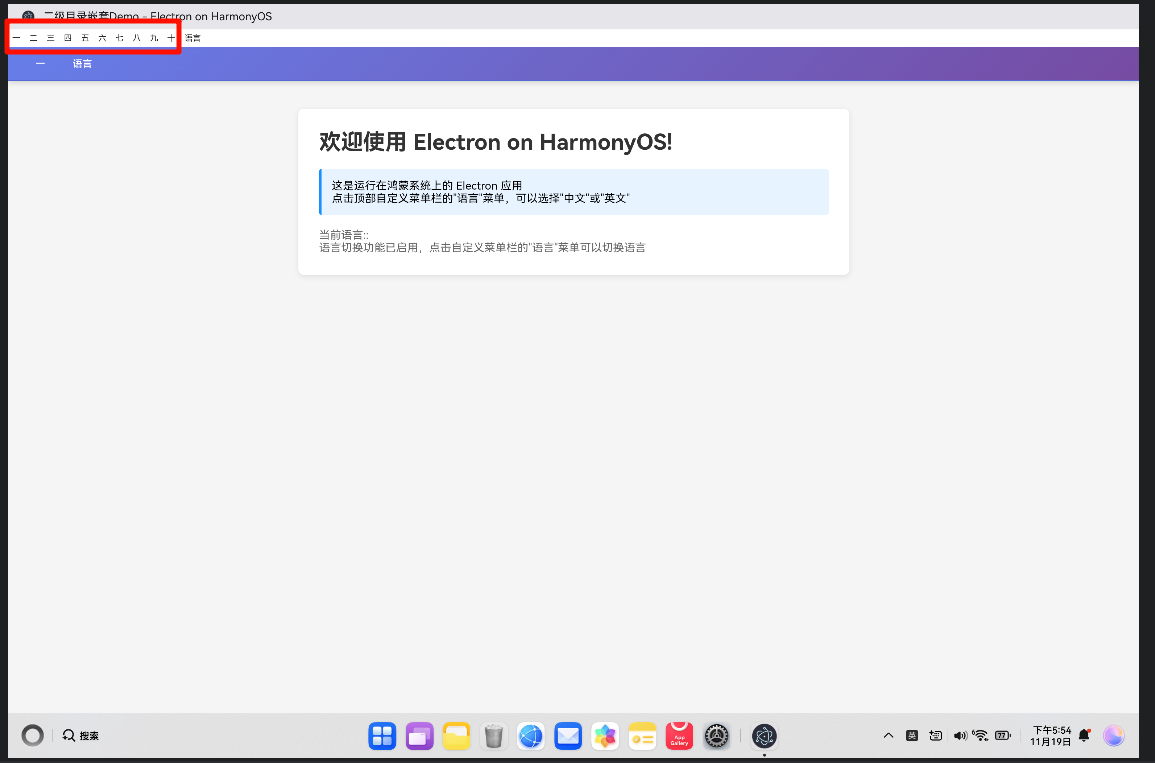This screenshot has width=1155, height=763.
Task: Open the colorful Gallery flower icon
Action: point(605,735)
